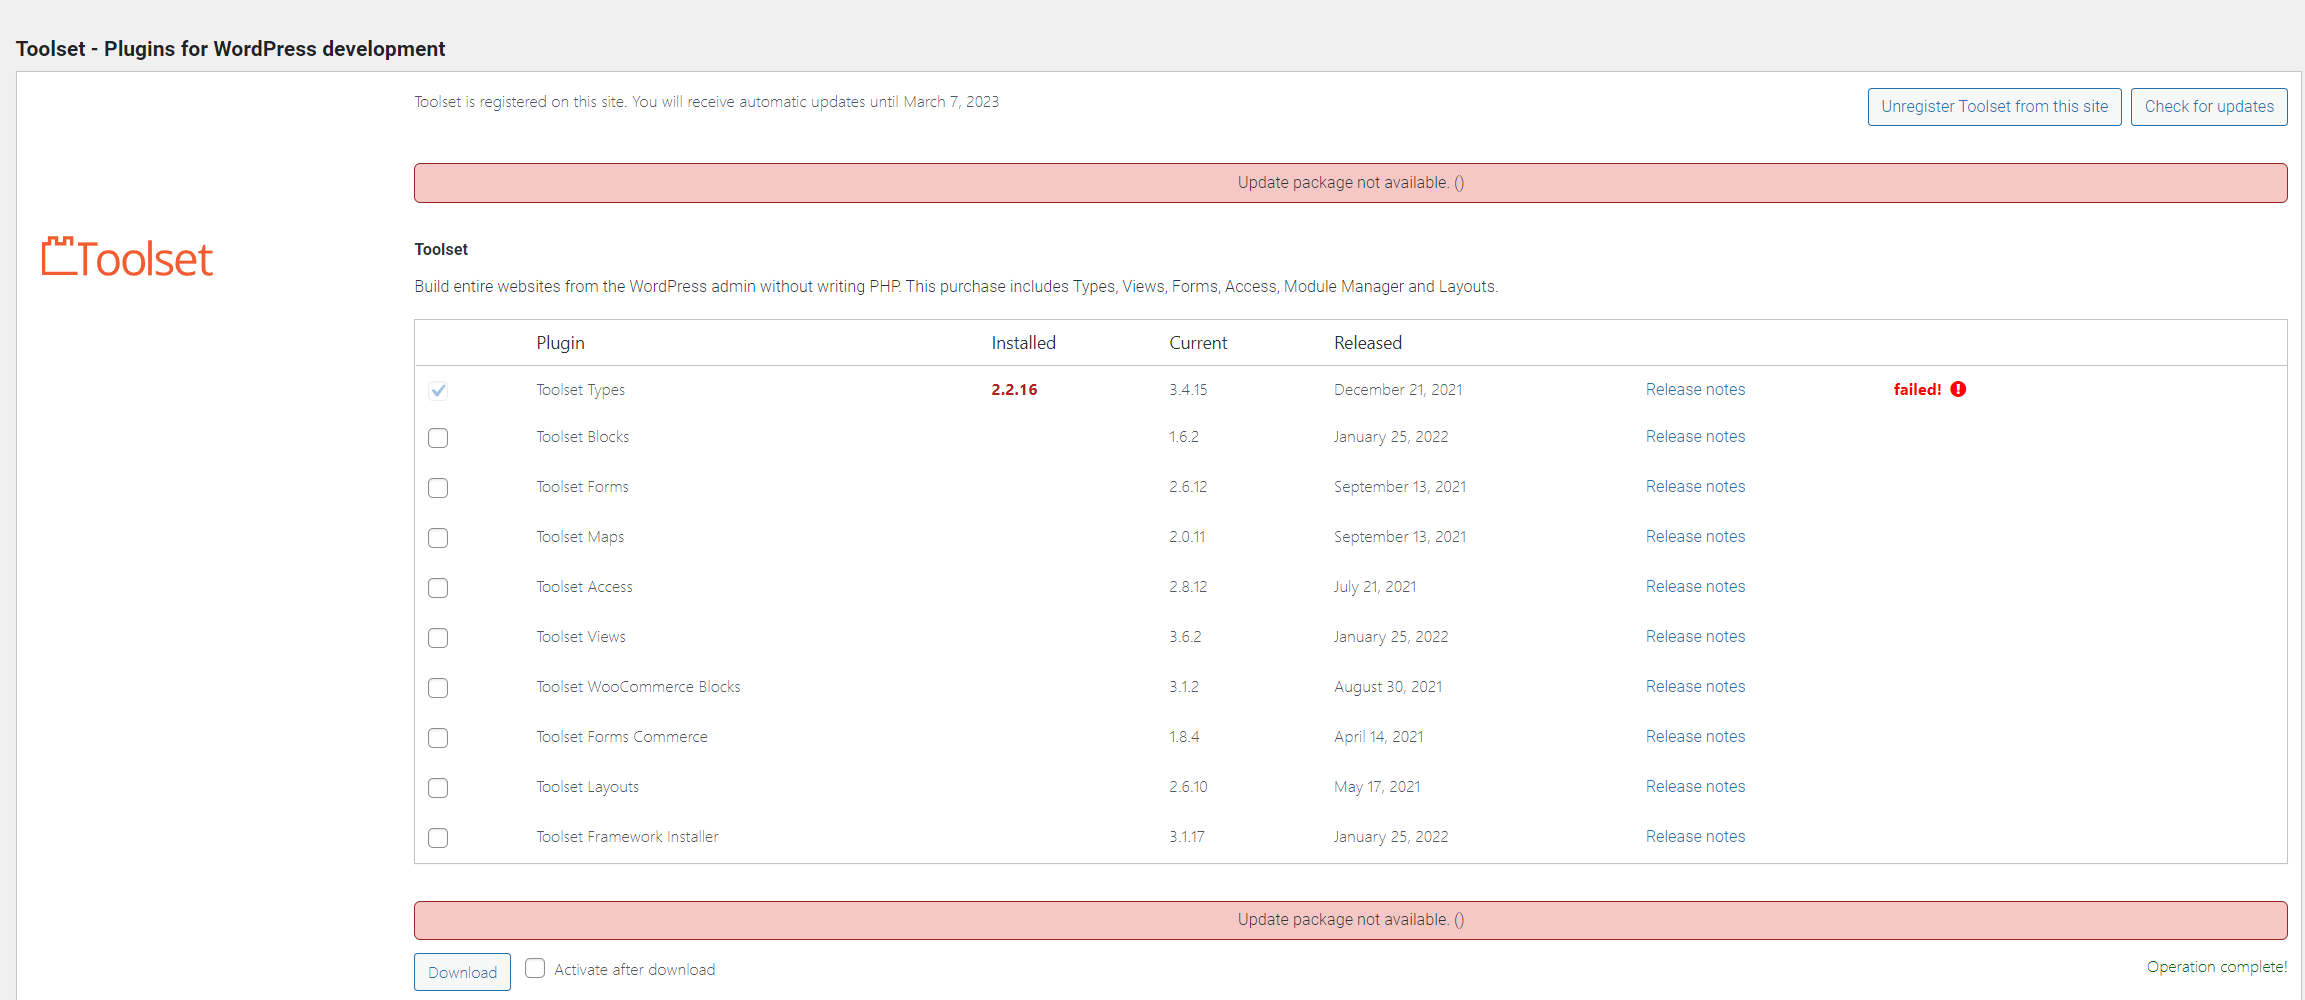Enable the Toolset Access checkbox
Screen dimensions: 2305x1000
[x=438, y=588]
